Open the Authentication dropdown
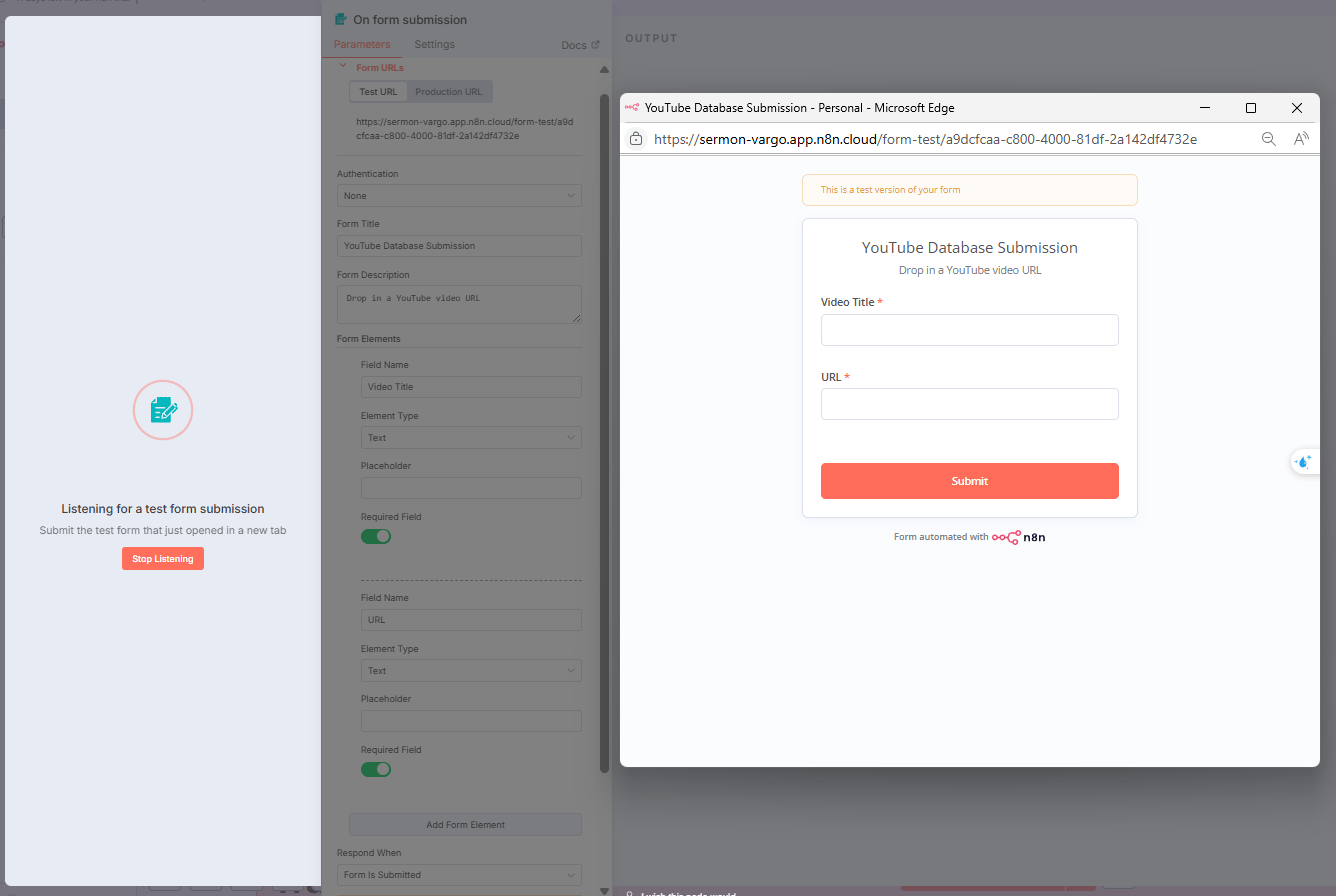This screenshot has height=896, width=1336. pos(459,196)
